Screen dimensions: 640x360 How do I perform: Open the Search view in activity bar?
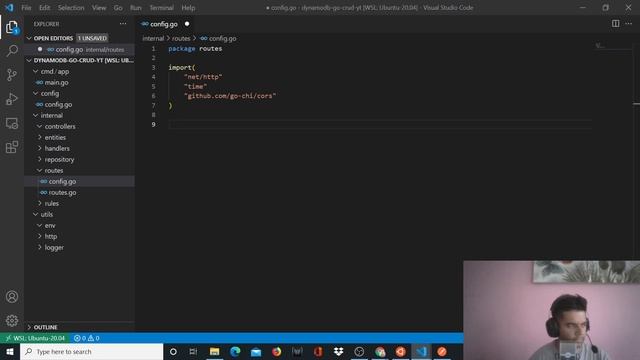coord(12,51)
